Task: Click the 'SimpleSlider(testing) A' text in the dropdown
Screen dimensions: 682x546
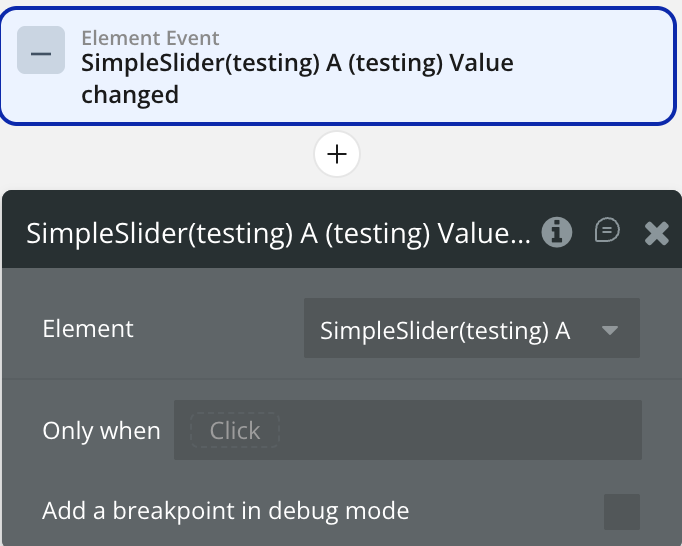Action: (445, 330)
